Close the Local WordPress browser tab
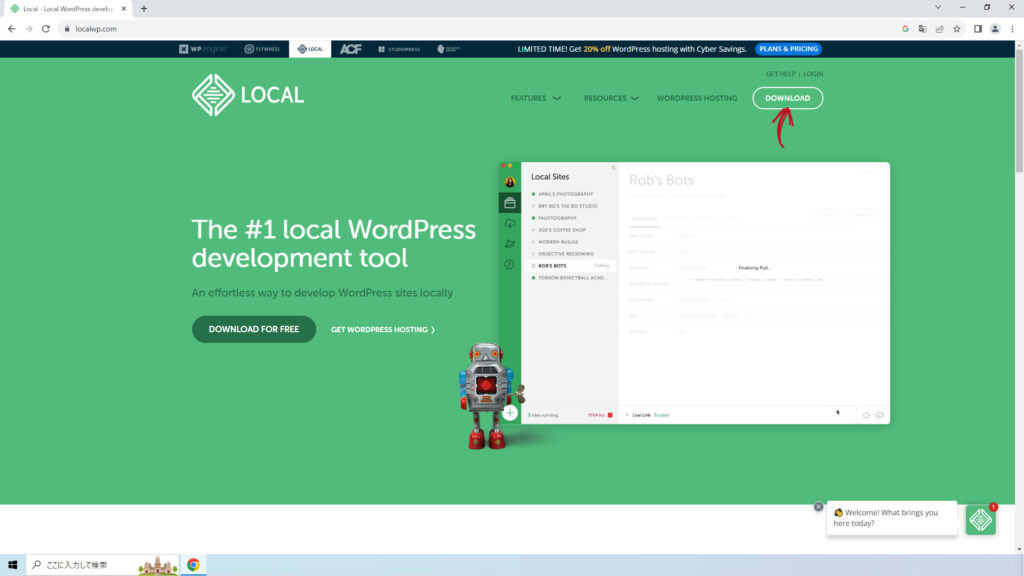 tap(123, 8)
